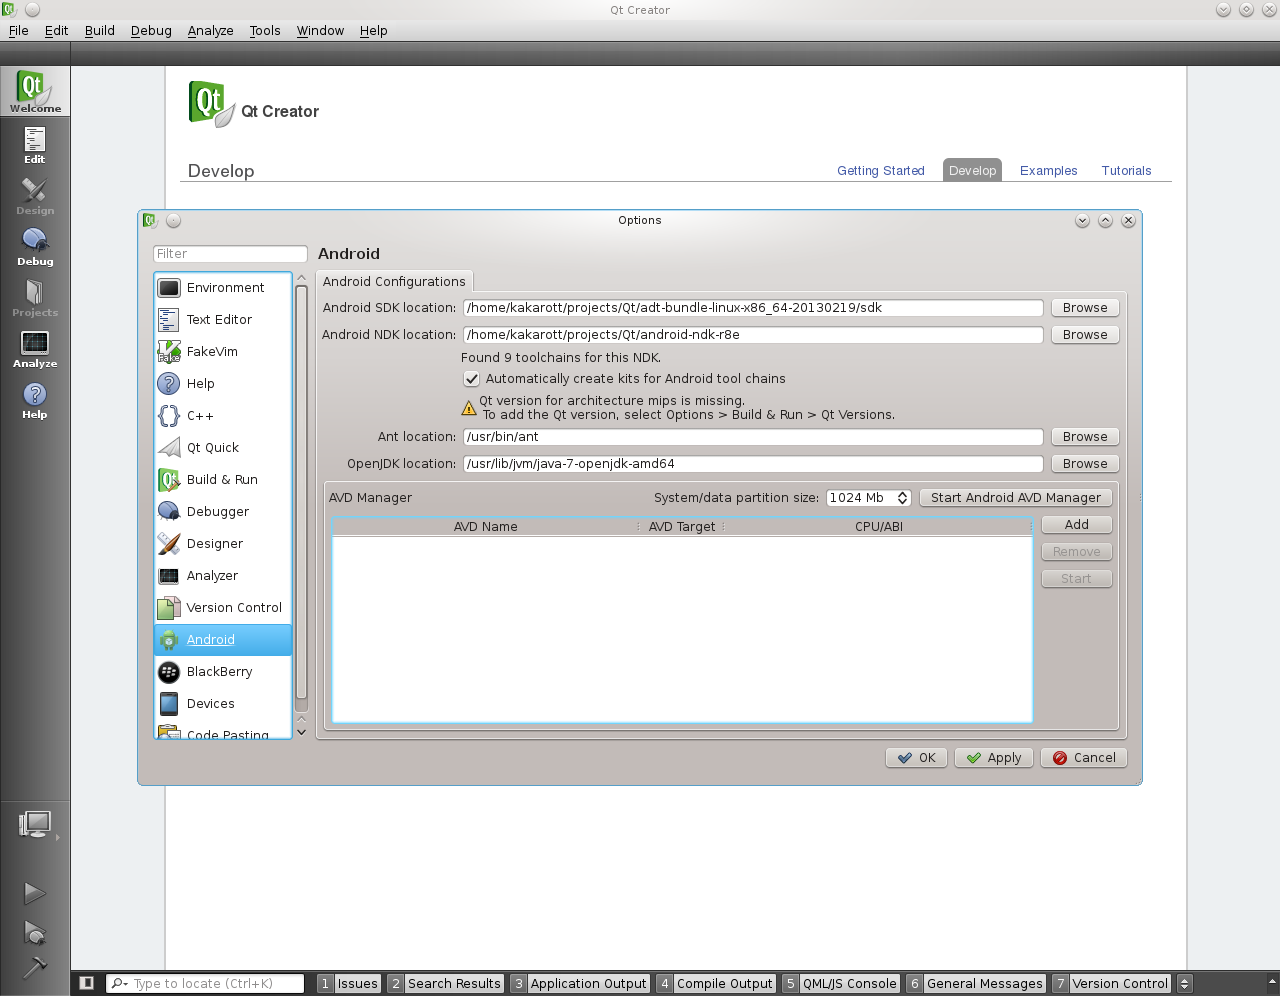Switch to Edit mode via sidebar icon
The width and height of the screenshot is (1280, 996).
click(x=34, y=143)
